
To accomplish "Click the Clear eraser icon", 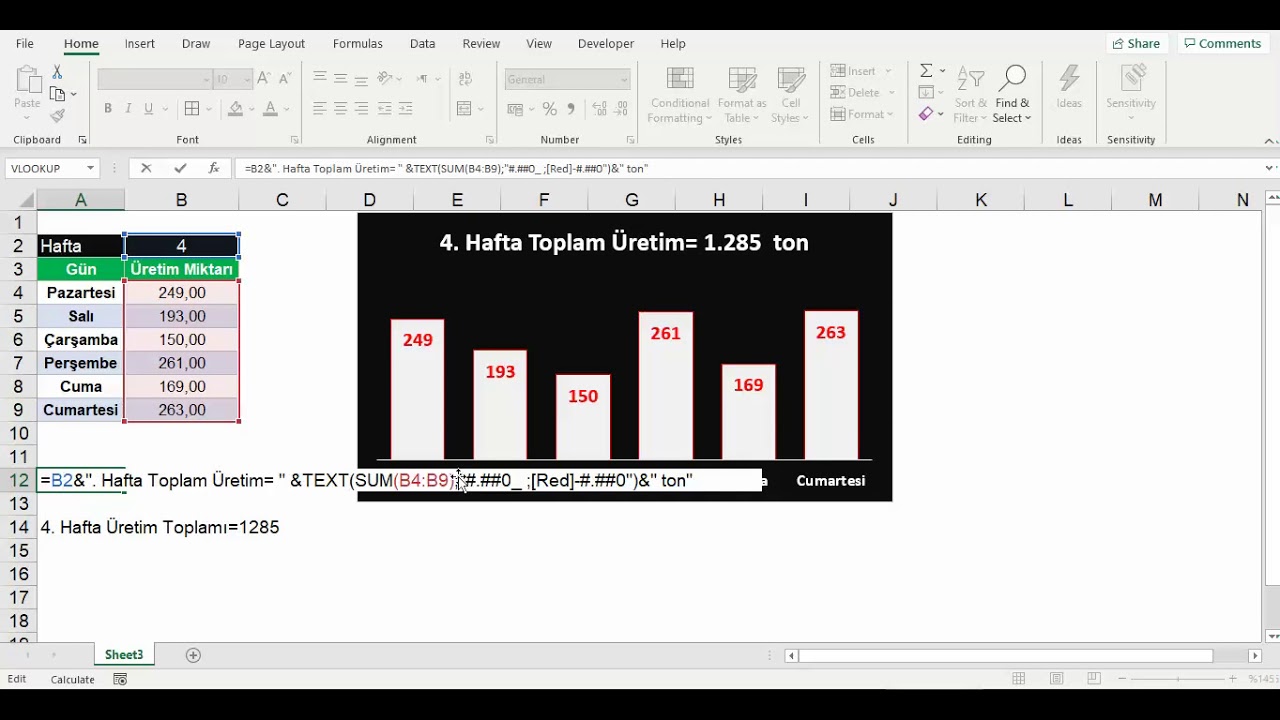I will pos(926,115).
